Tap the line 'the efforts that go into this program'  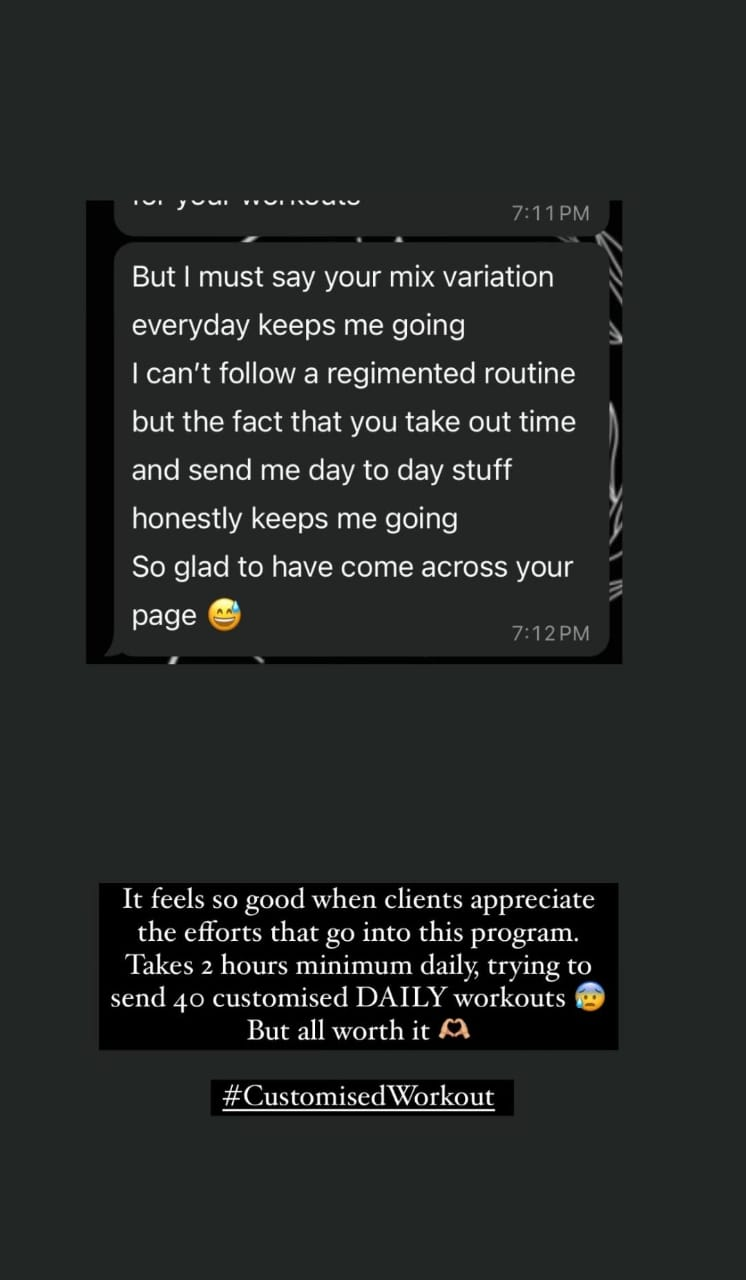358,933
